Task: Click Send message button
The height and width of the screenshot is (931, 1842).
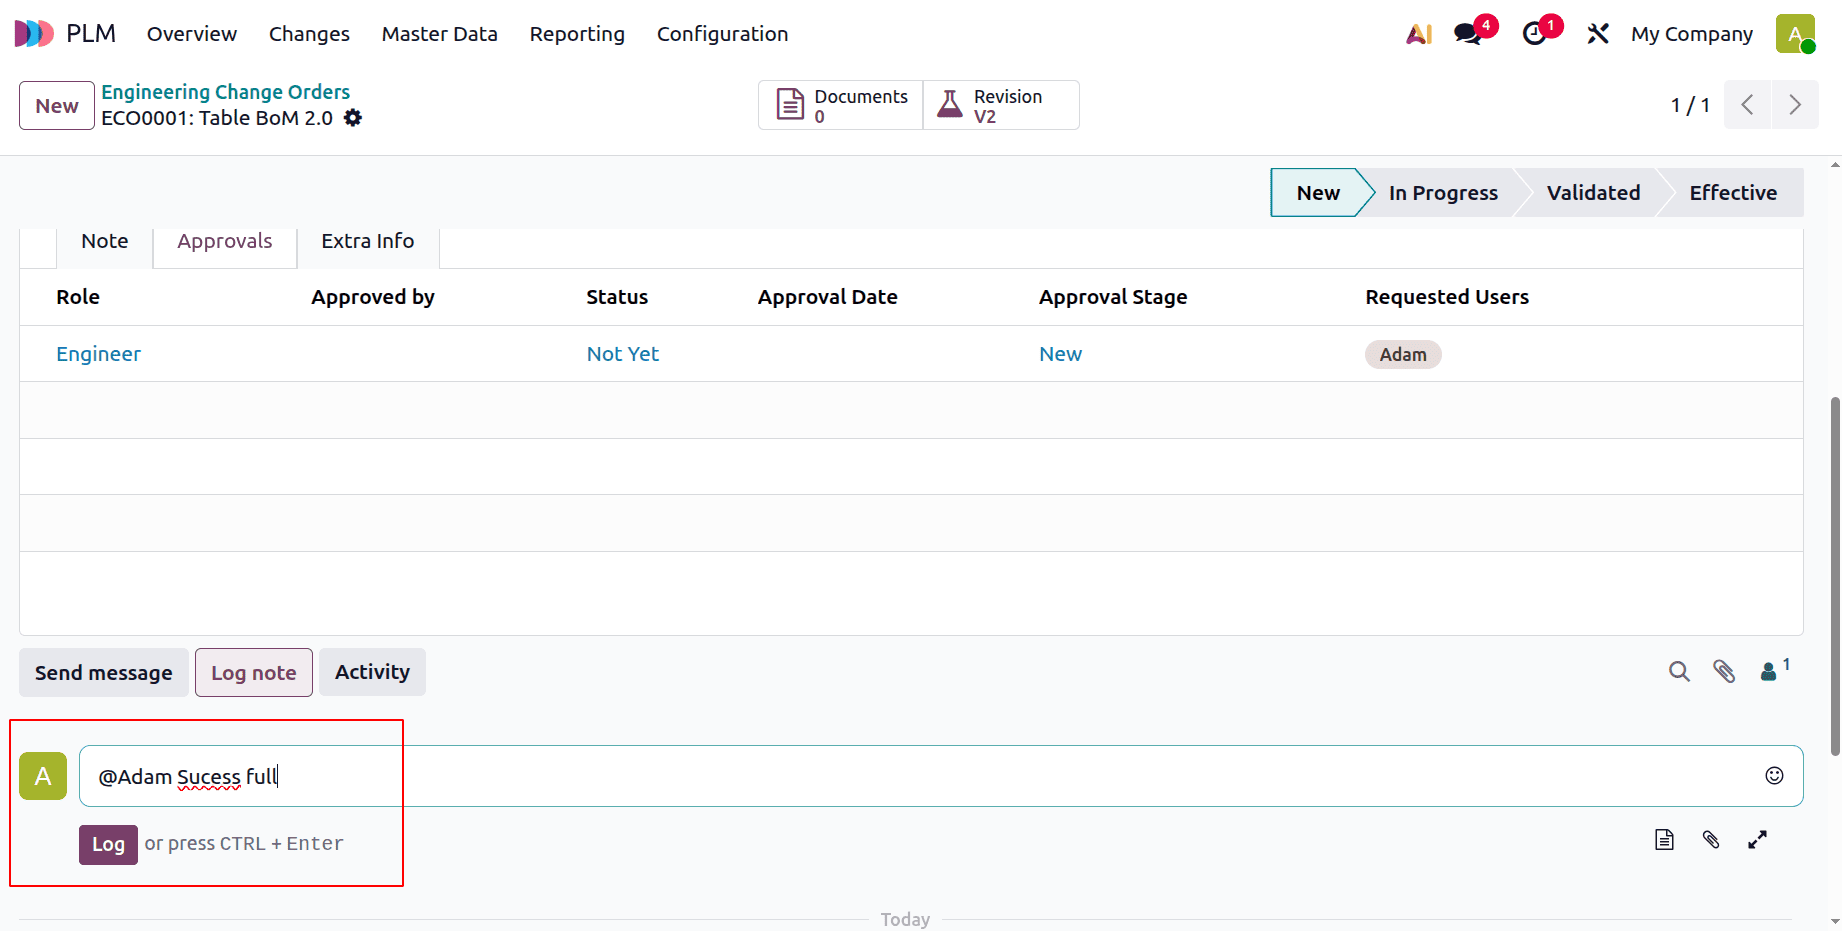Action: (x=104, y=673)
